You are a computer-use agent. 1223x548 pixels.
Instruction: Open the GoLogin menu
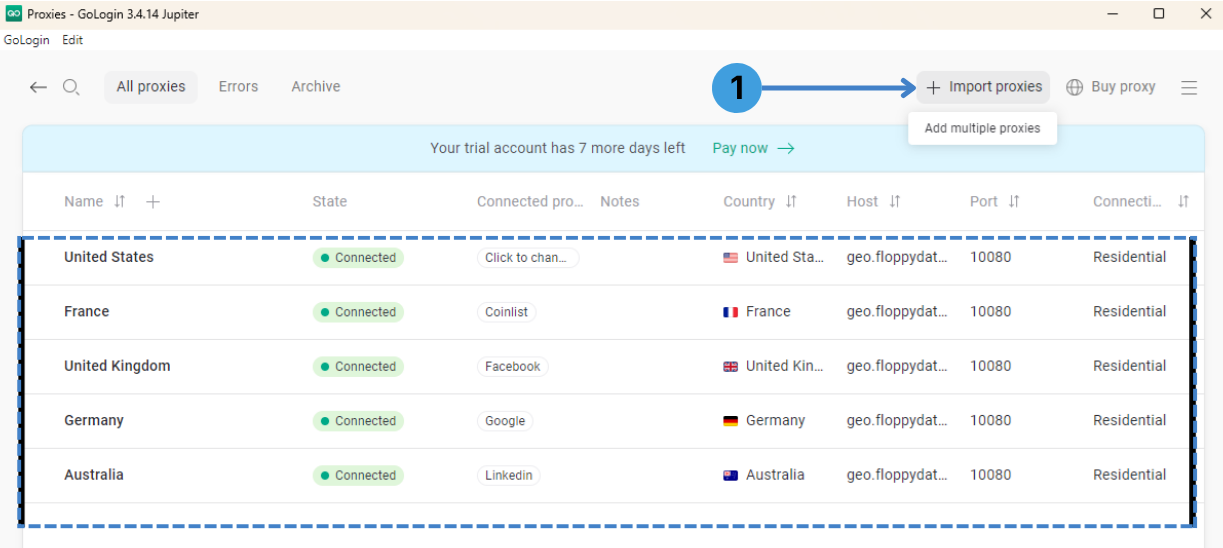pyautogui.click(x=27, y=40)
